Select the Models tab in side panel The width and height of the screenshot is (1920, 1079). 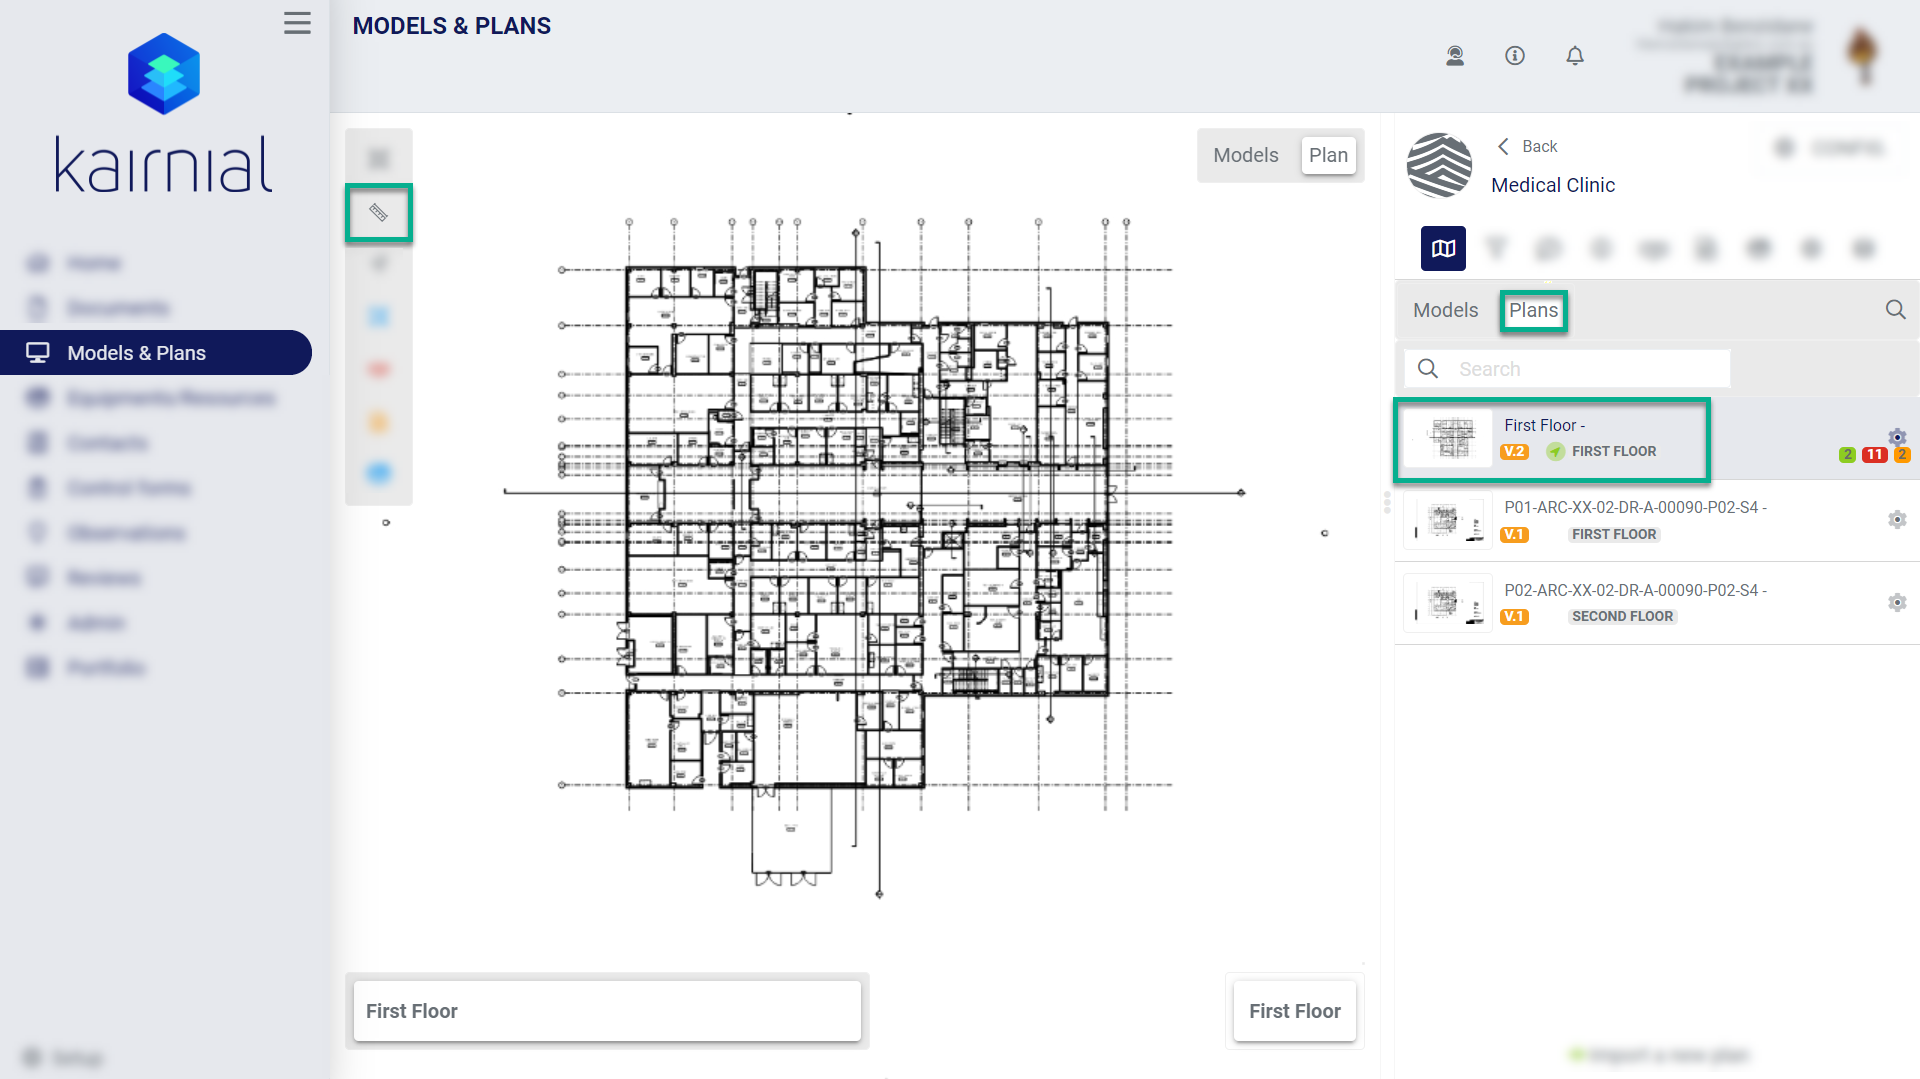1445,310
